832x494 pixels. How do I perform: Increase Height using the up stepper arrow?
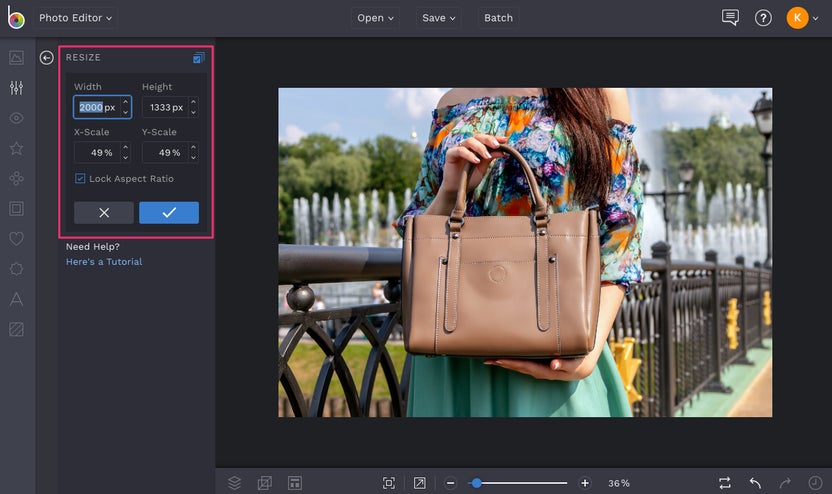pos(193,102)
